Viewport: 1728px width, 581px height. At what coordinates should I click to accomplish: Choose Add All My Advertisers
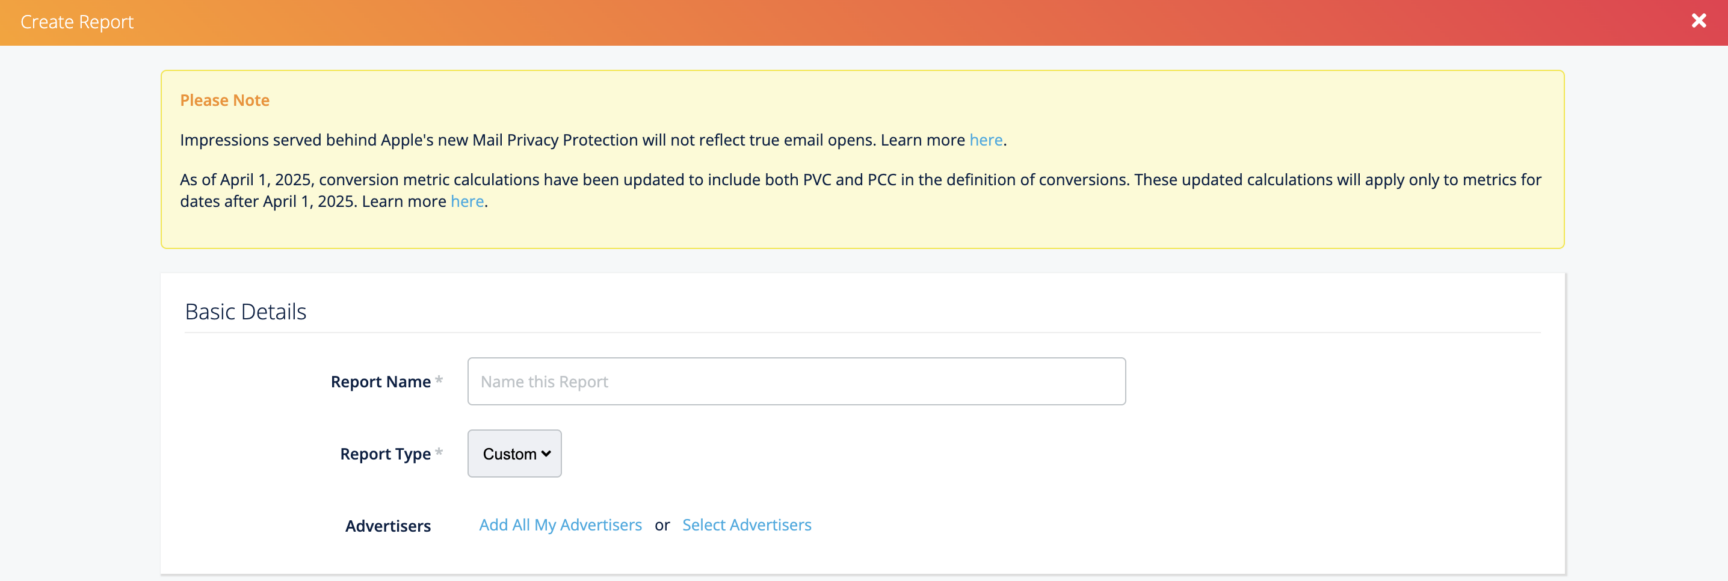tap(560, 525)
